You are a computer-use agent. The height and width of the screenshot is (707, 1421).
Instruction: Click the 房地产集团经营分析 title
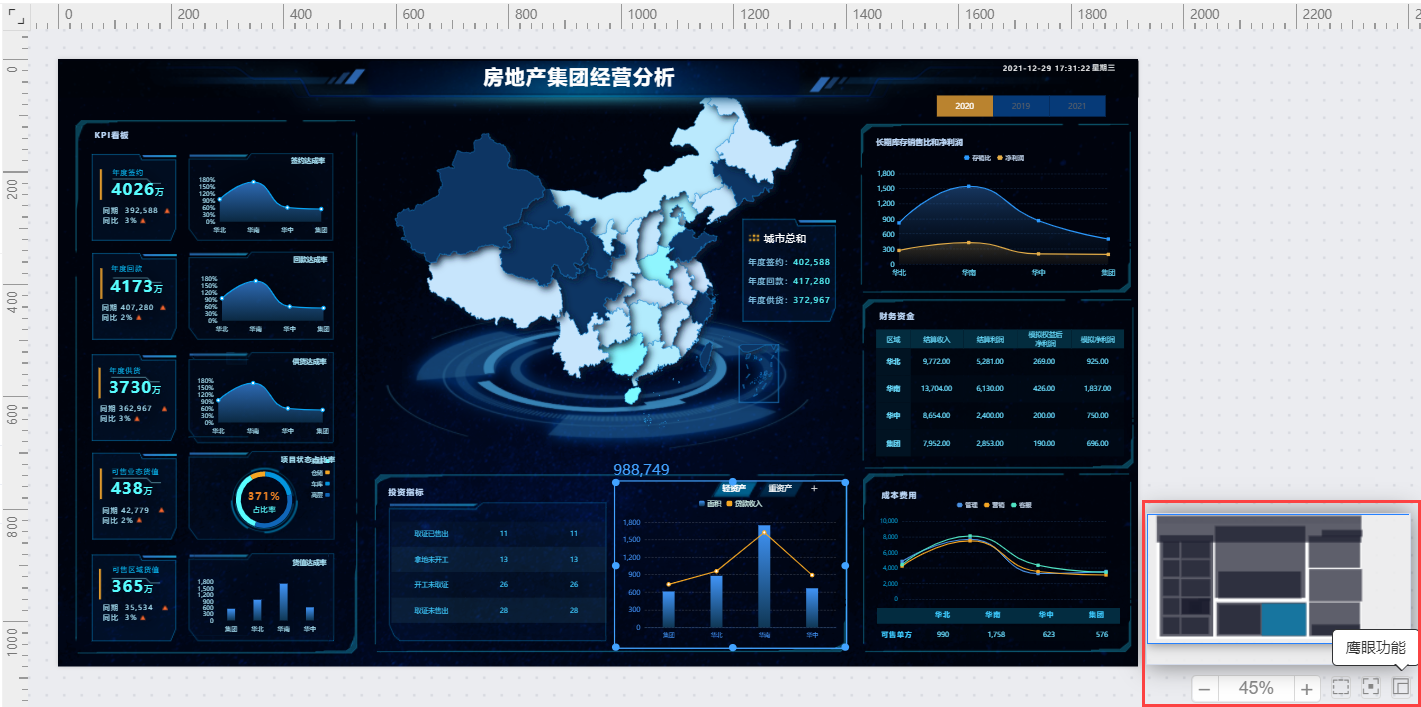(578, 78)
